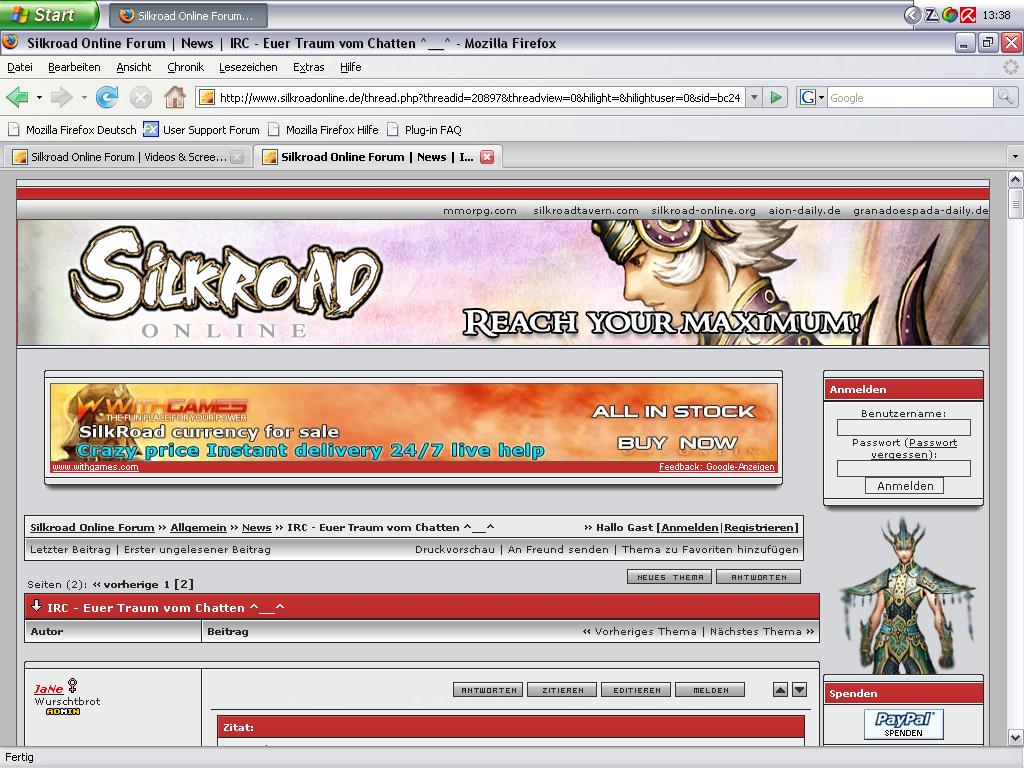Click the vertical scrollbar down arrow

[1015, 738]
